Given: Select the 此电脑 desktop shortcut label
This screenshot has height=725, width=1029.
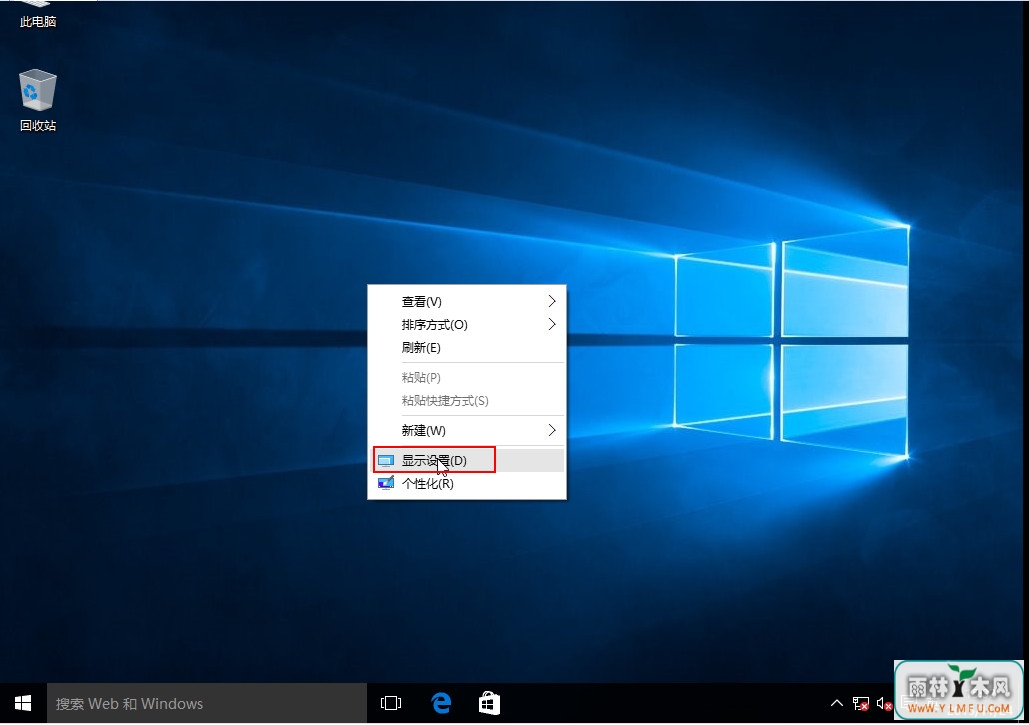Looking at the screenshot, I should click(x=37, y=22).
